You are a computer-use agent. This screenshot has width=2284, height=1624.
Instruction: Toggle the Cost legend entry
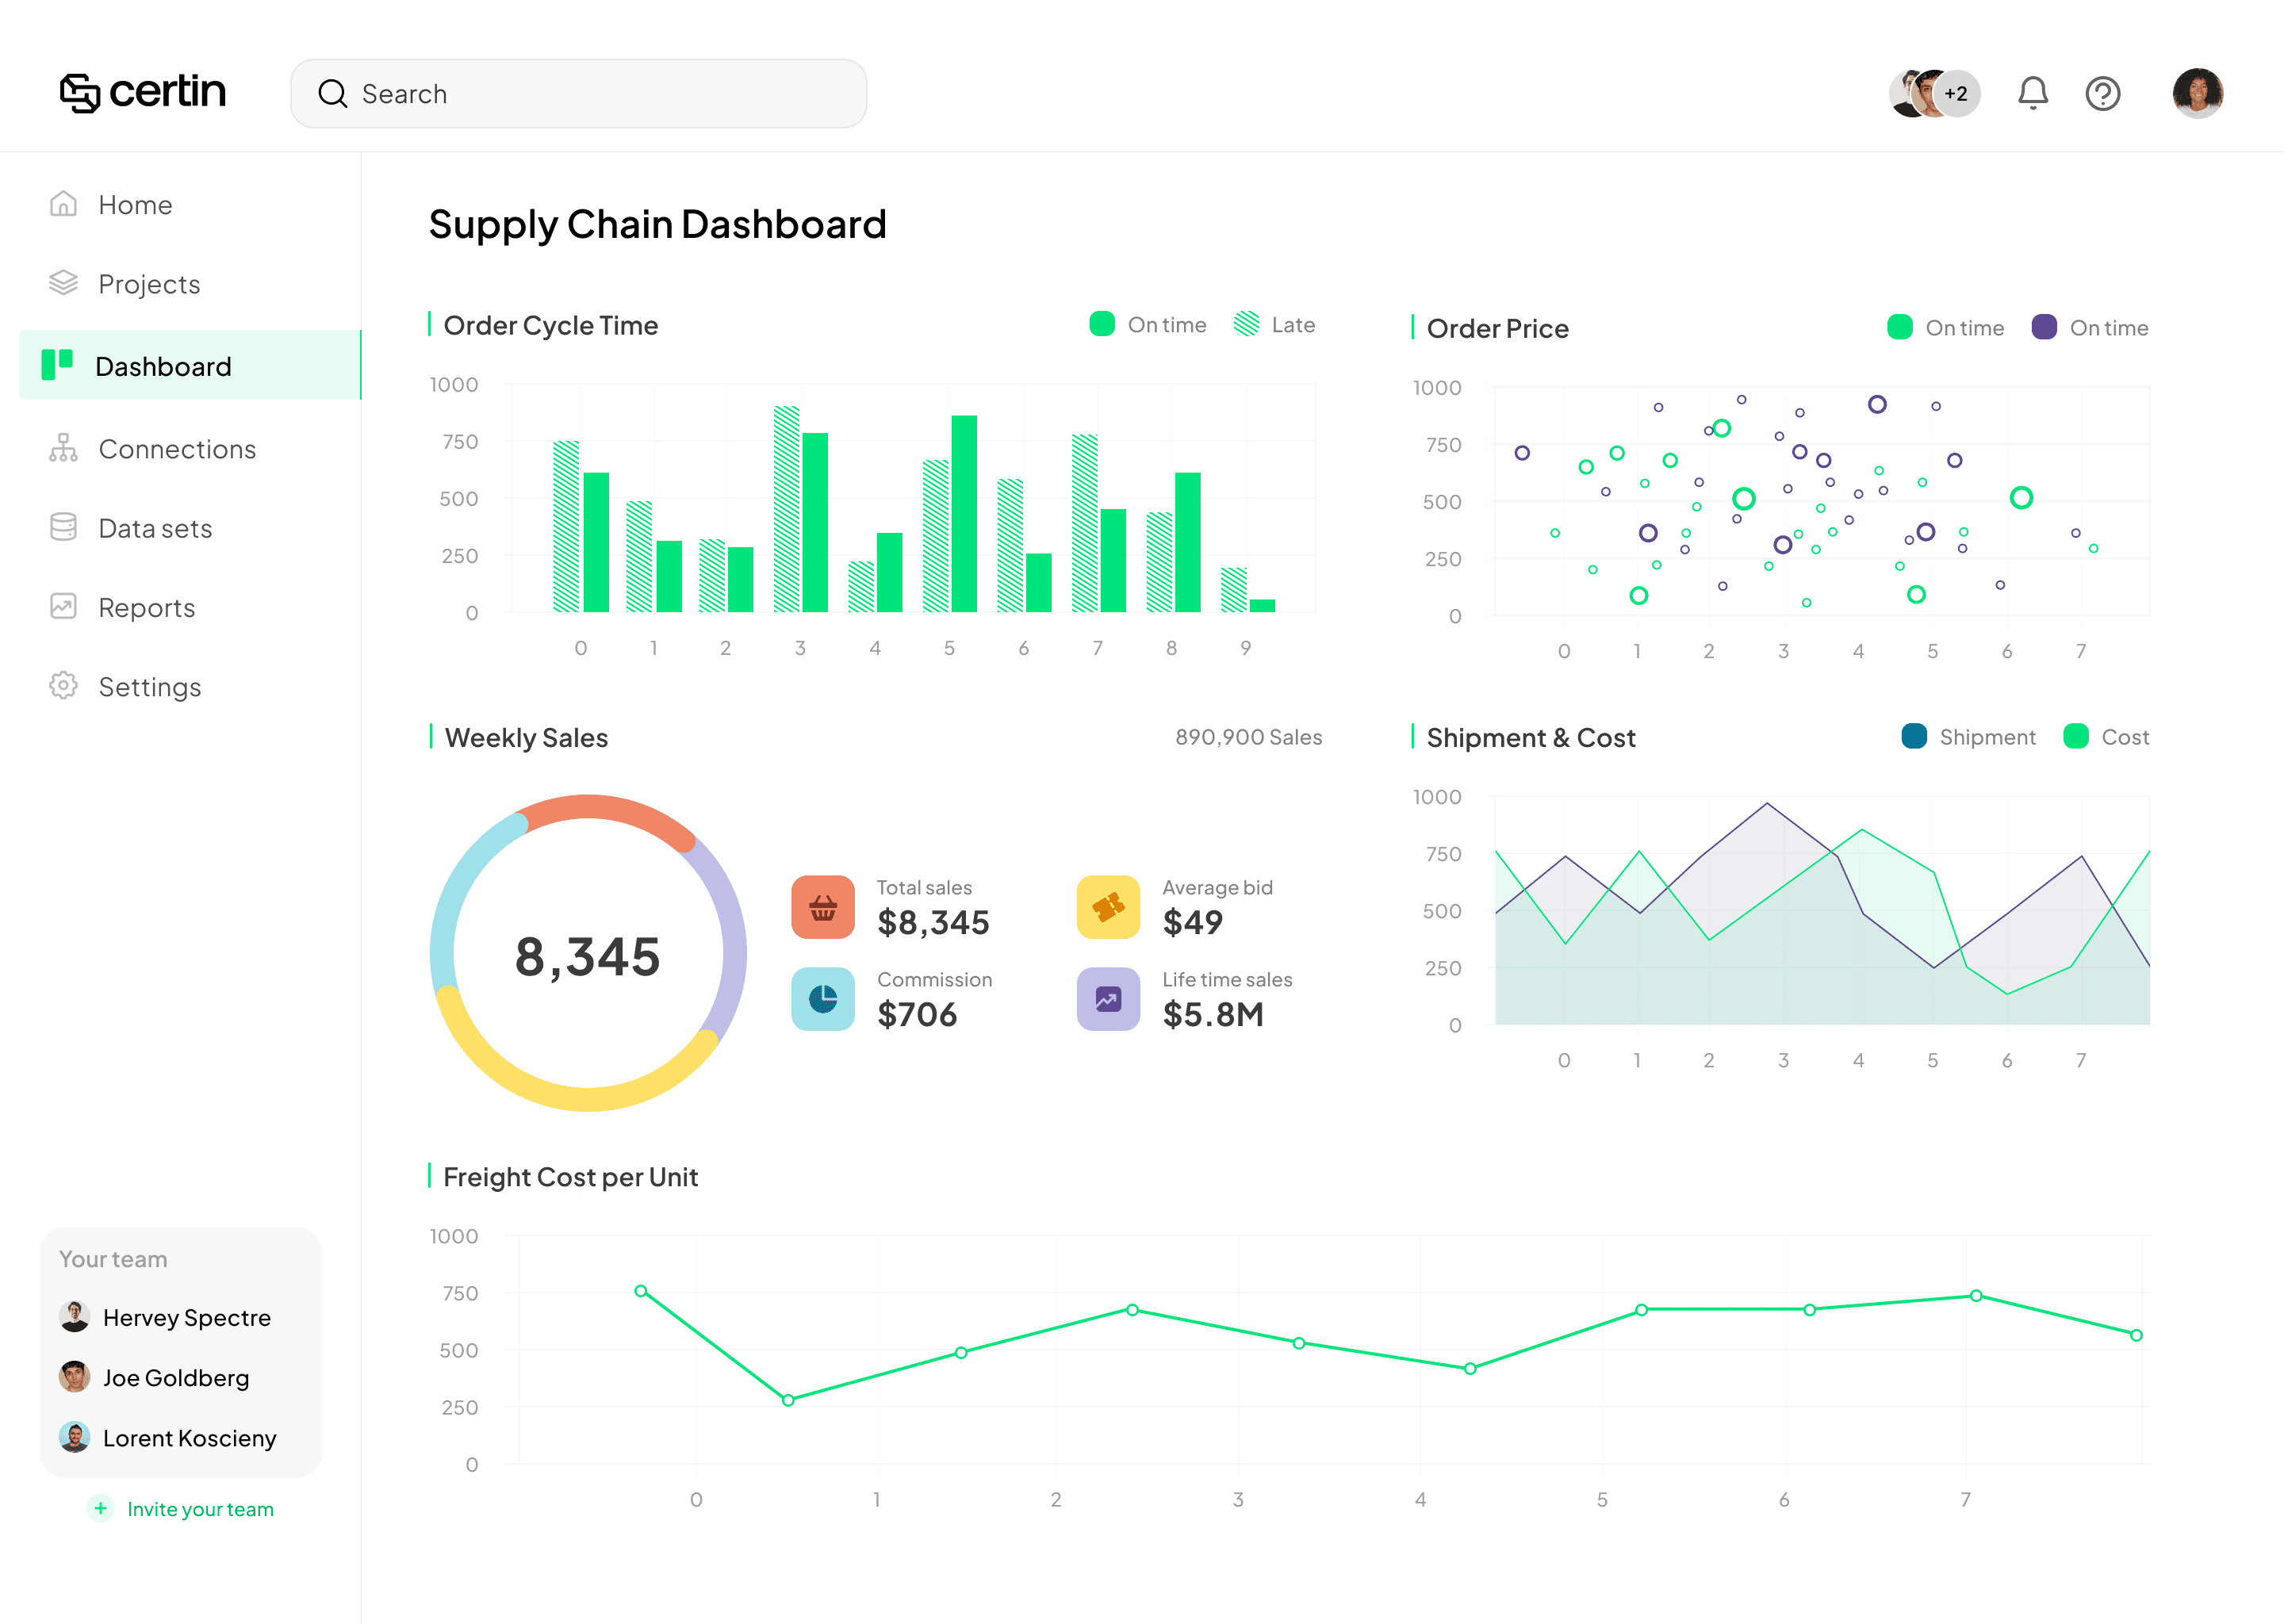pyautogui.click(x=2107, y=736)
